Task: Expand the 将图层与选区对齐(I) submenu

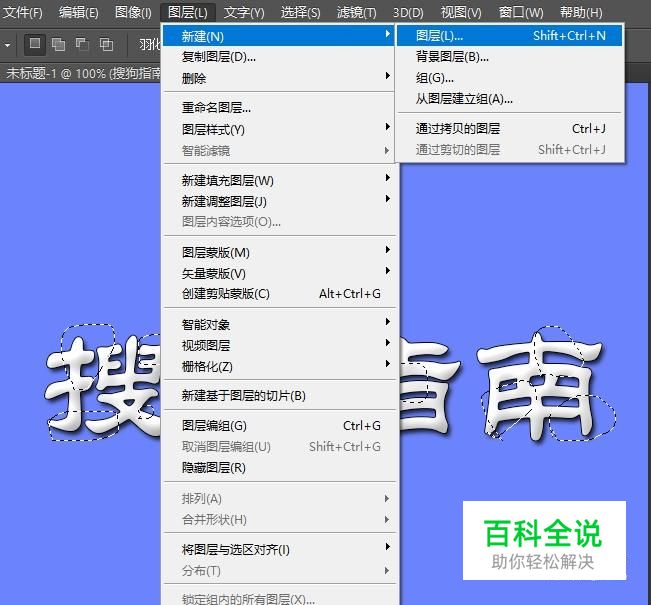Action: pos(278,550)
